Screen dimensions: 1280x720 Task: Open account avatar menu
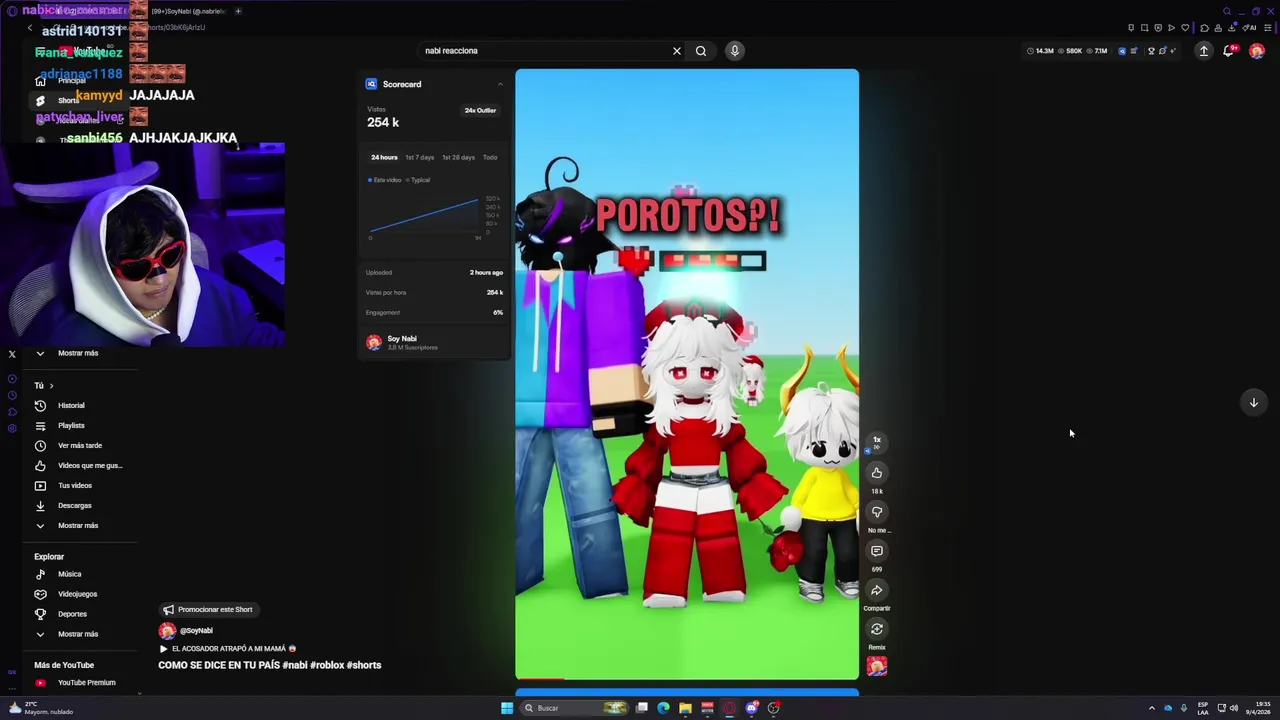point(1257,51)
